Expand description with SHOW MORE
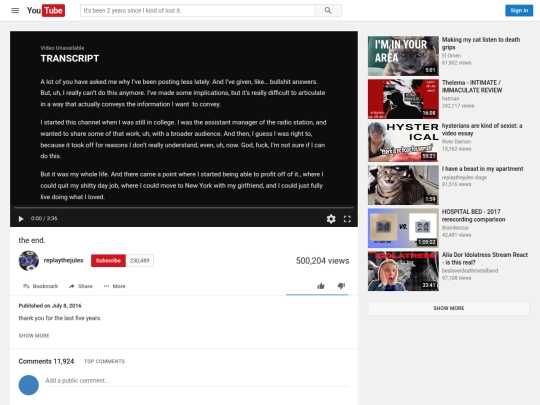The width and height of the screenshot is (540, 405). tap(34, 335)
